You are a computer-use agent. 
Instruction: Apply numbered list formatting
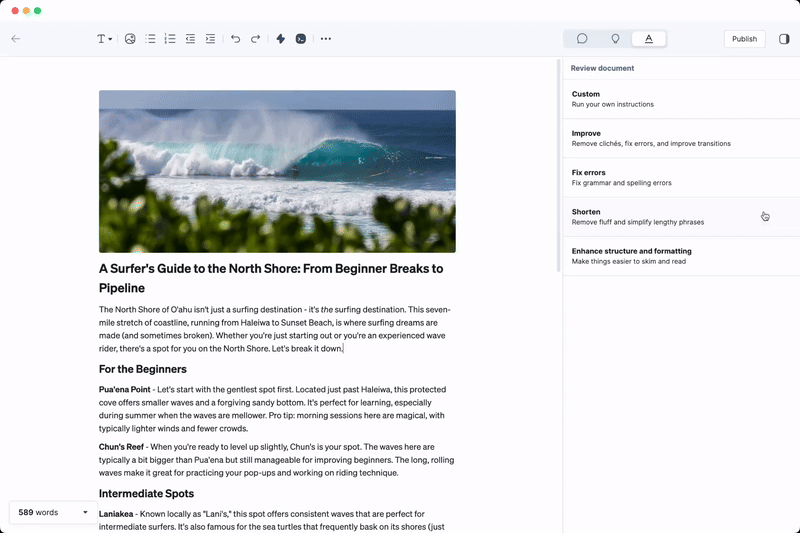(x=170, y=39)
